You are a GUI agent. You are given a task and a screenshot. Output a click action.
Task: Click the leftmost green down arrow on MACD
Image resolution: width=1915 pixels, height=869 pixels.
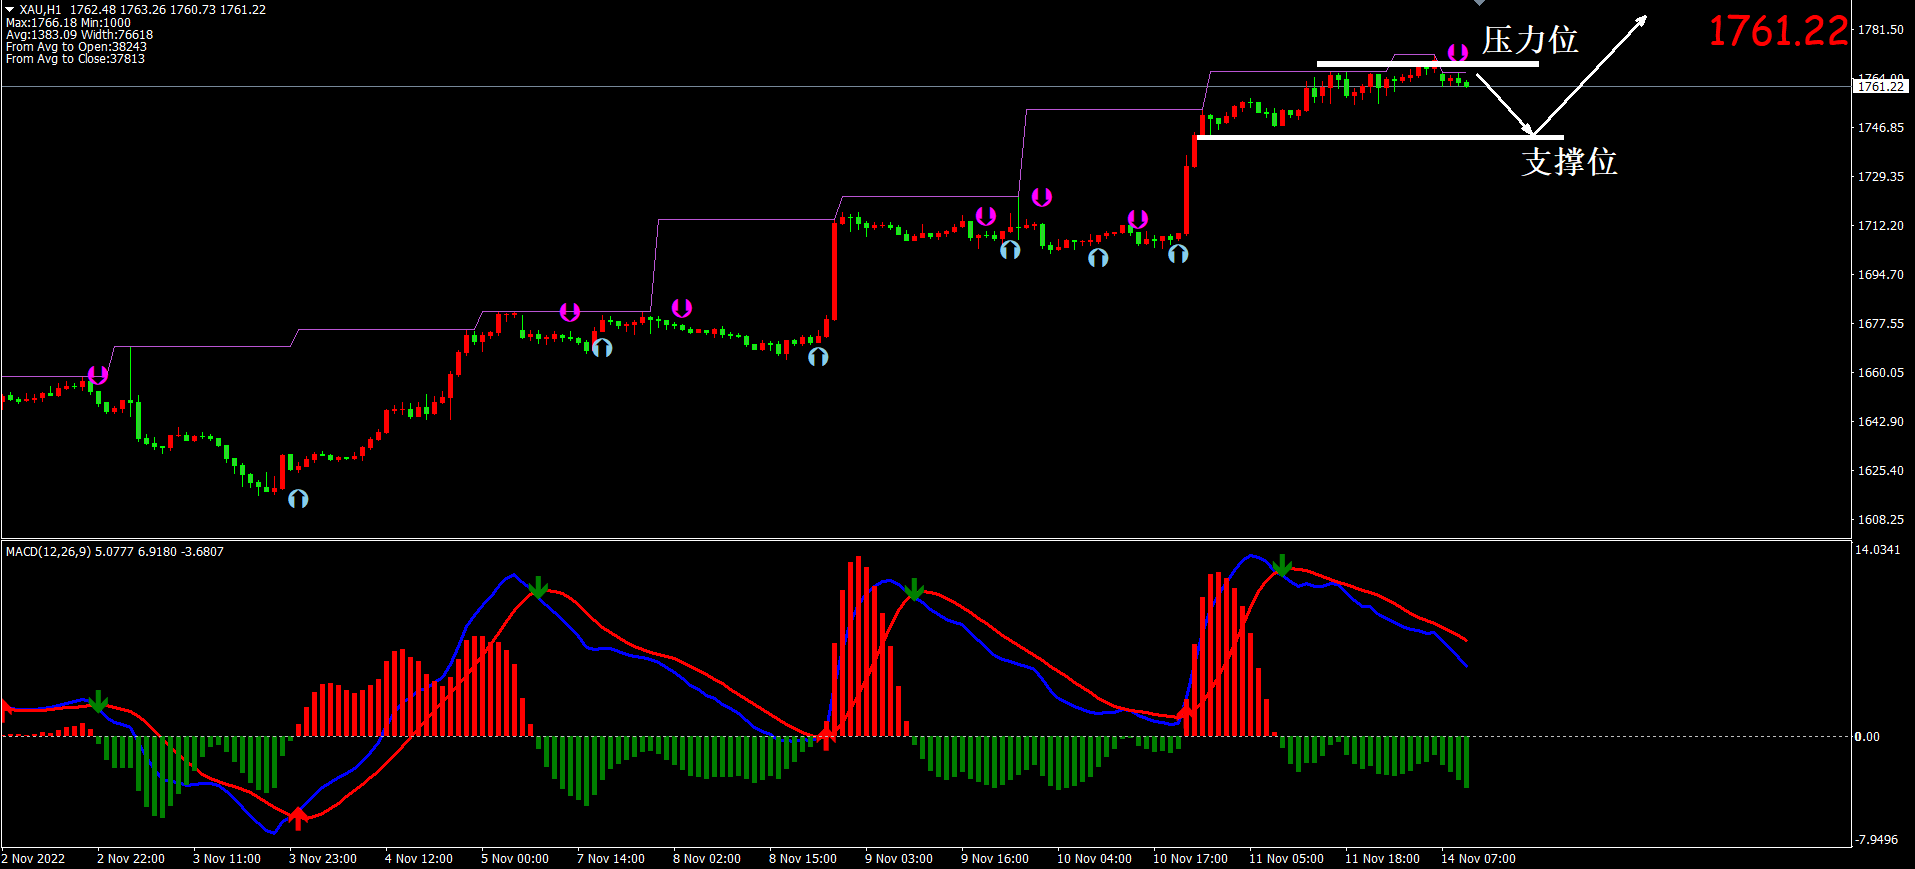(x=98, y=701)
